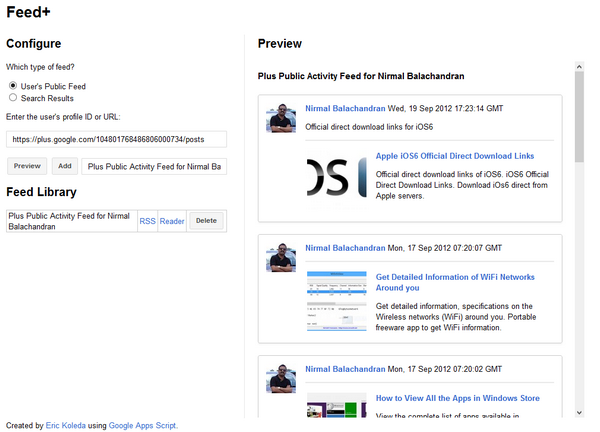This screenshot has width=600, height=432.
Task: Open the Eric Koleda link
Action: point(65,425)
